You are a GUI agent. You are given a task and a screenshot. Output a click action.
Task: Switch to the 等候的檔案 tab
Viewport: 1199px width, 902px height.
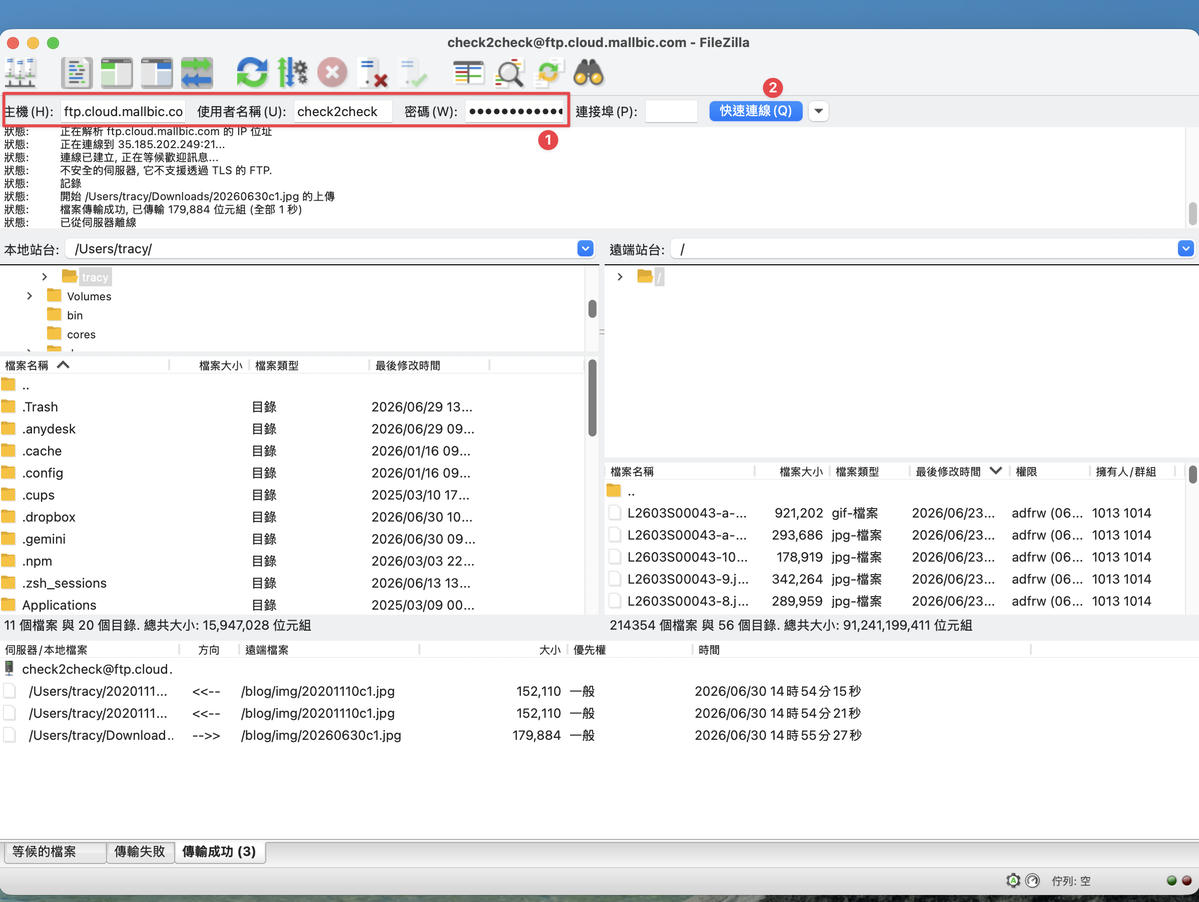tap(54, 852)
